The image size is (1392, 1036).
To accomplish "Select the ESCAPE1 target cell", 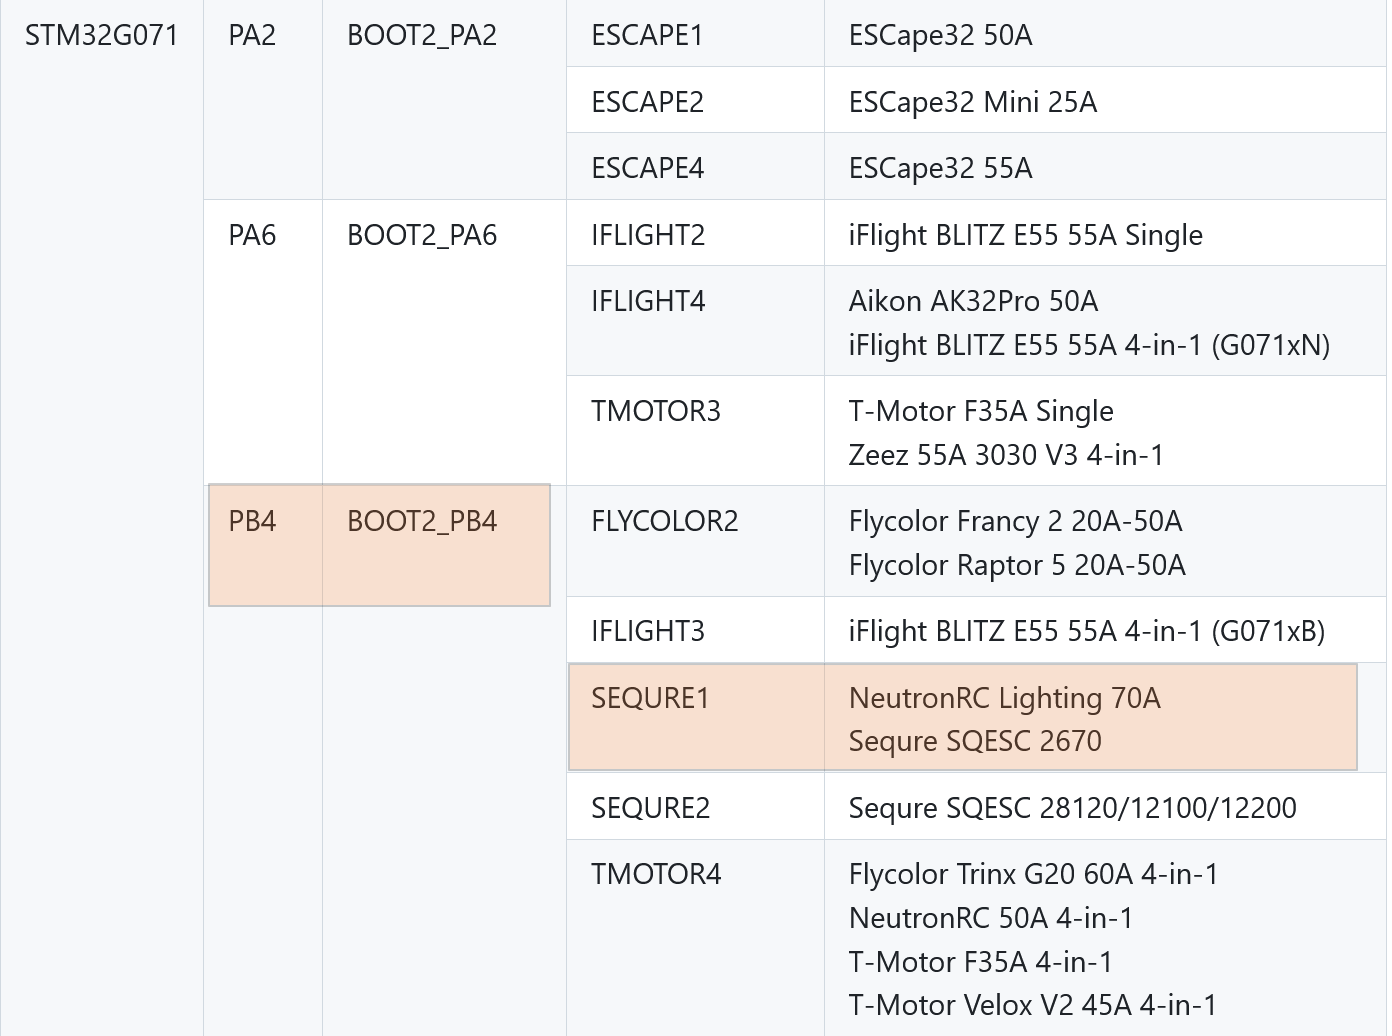I will 695,34.
